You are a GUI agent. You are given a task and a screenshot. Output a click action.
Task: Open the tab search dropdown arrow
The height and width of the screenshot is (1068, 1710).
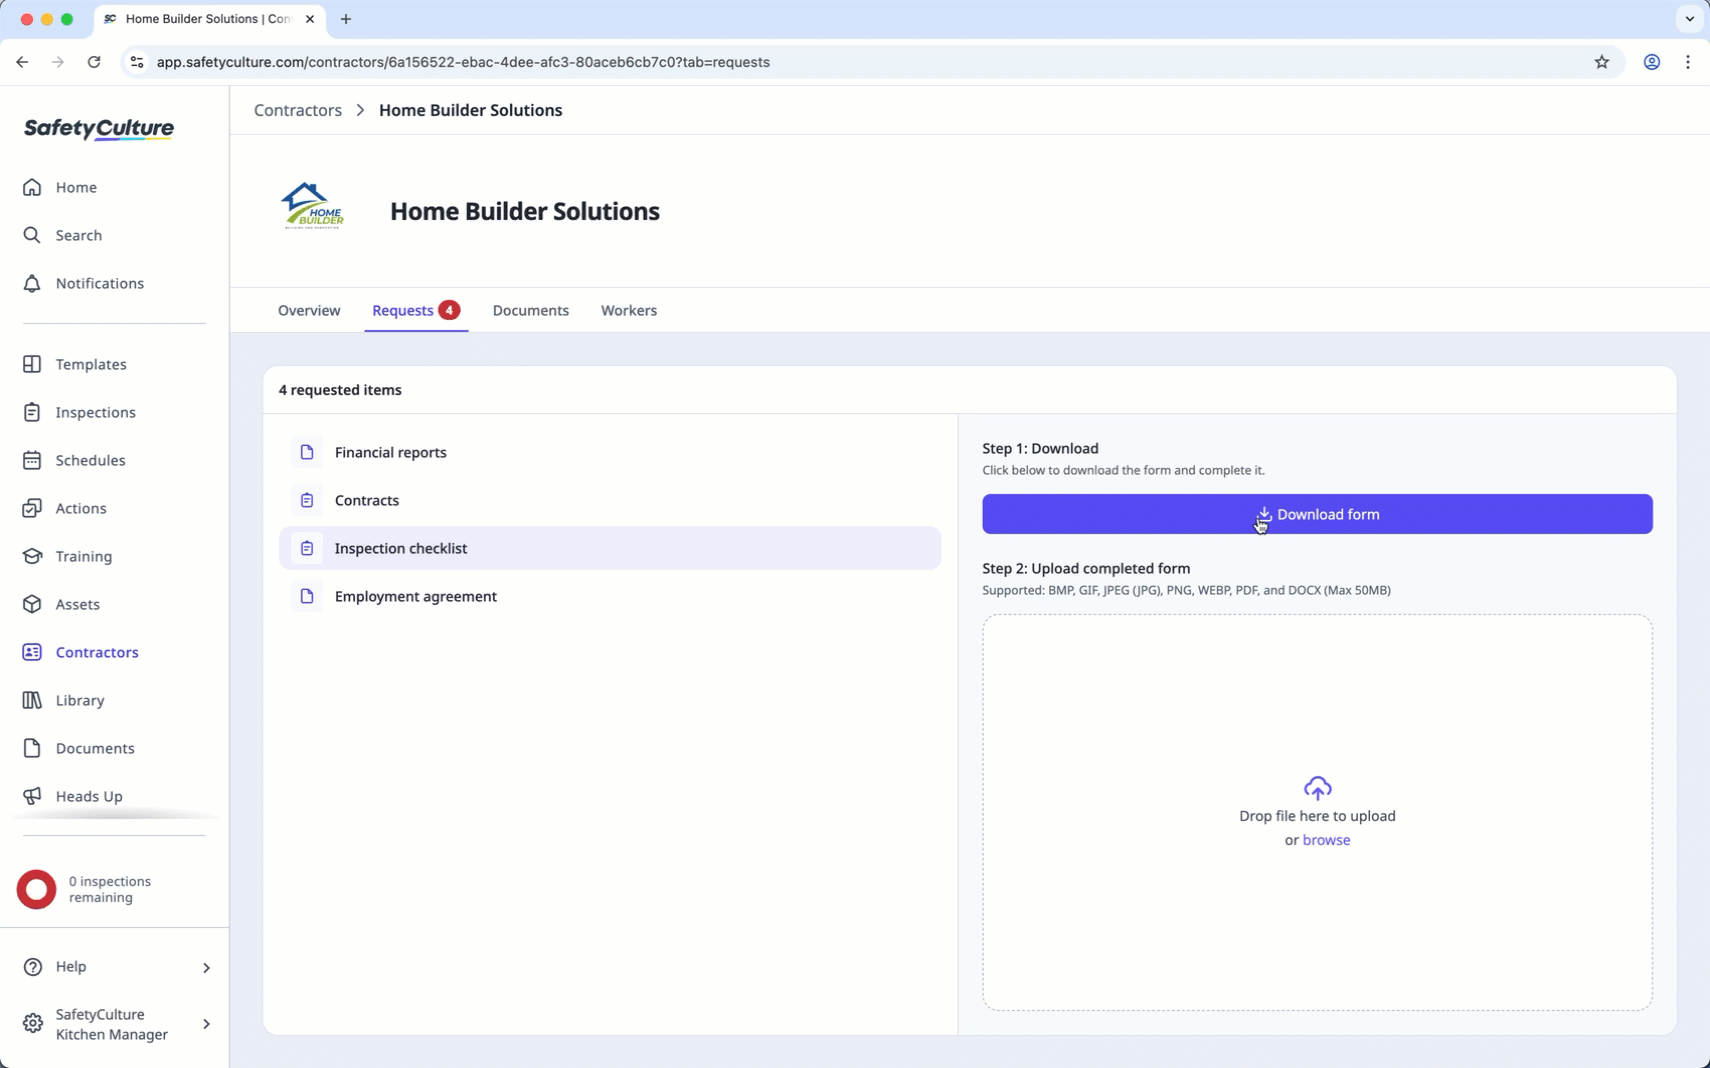point(1690,19)
